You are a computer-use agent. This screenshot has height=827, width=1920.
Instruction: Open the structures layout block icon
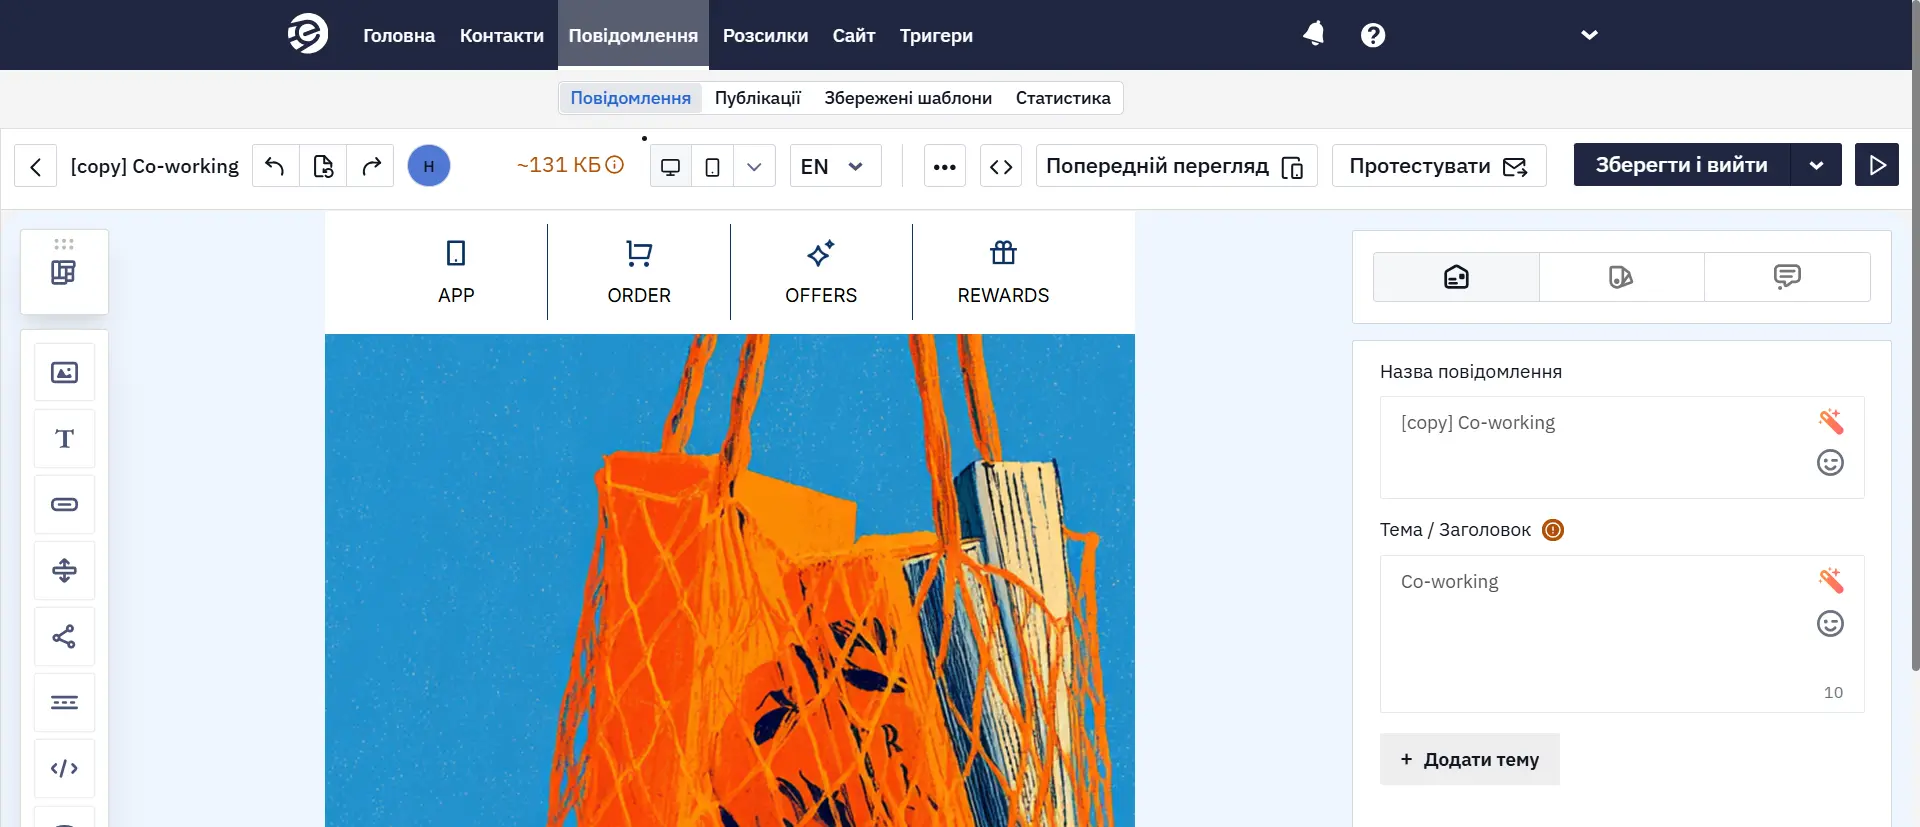(x=64, y=273)
